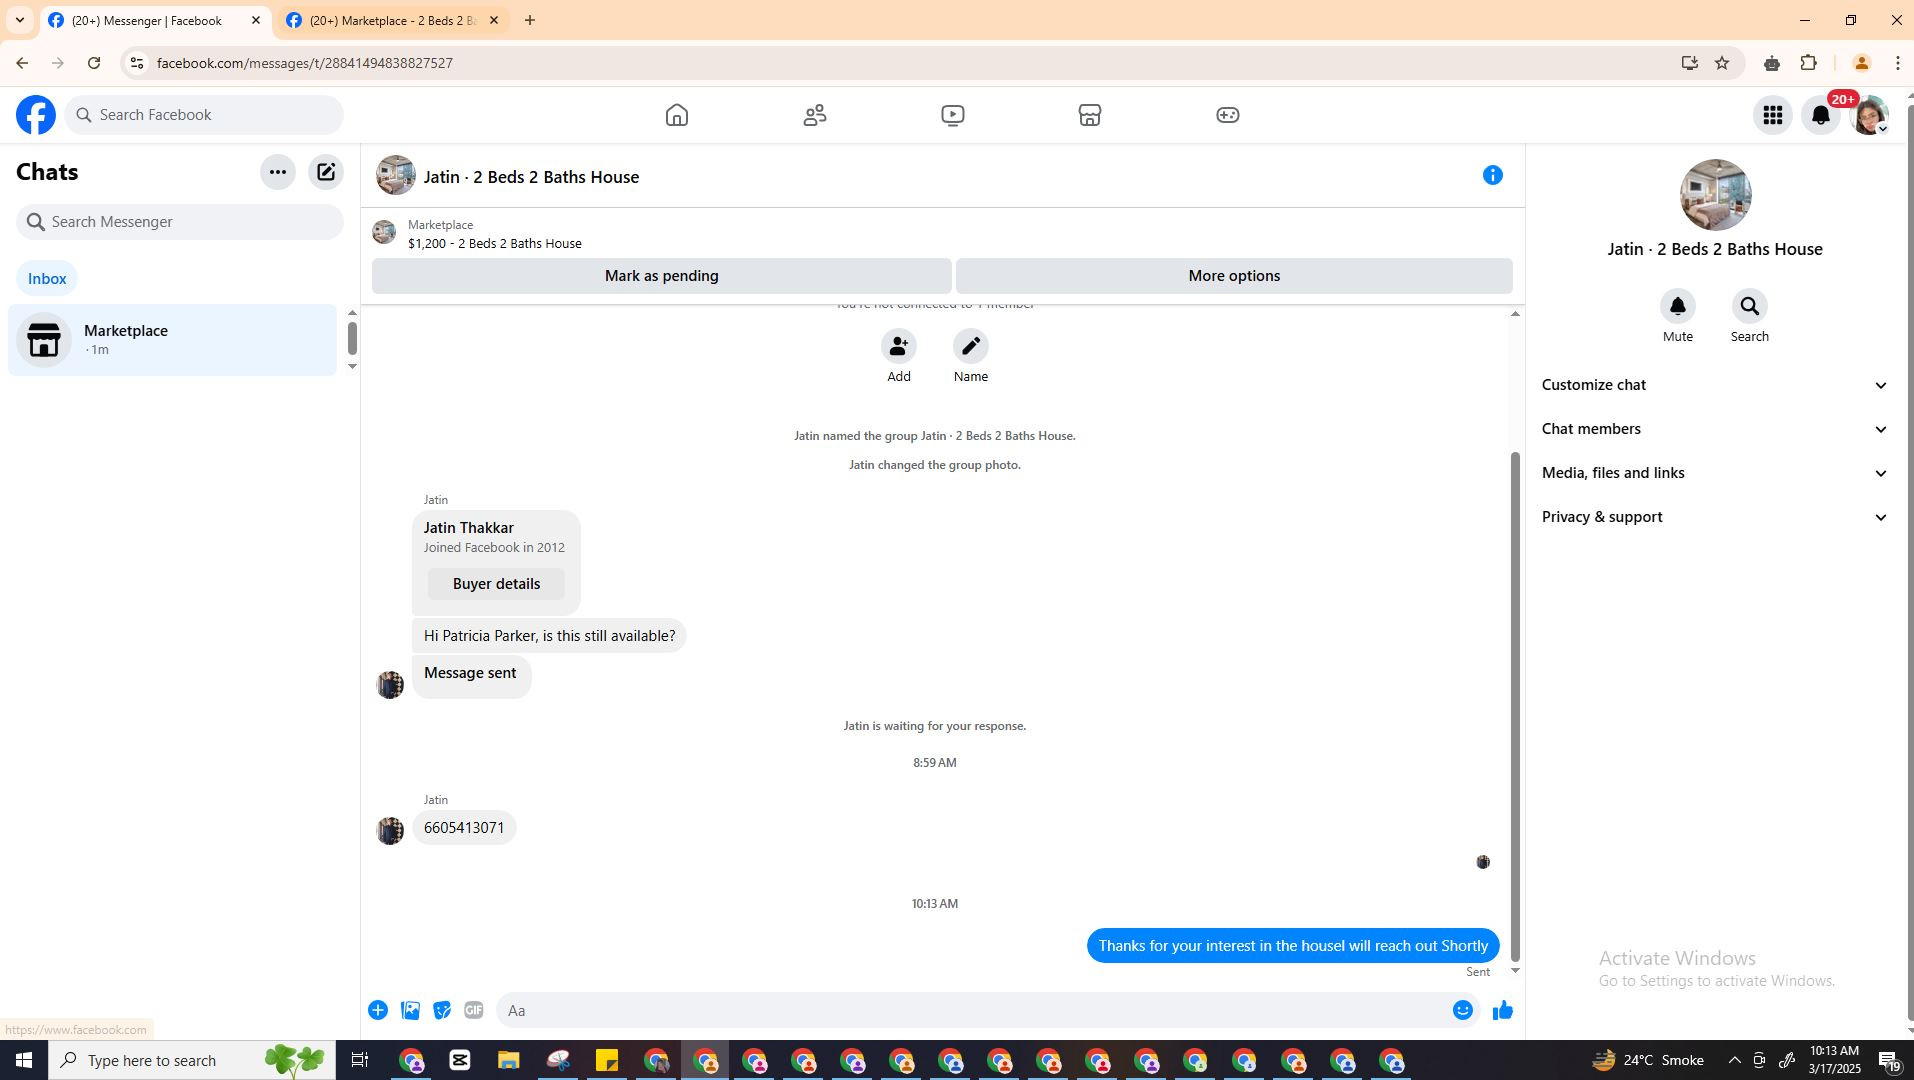This screenshot has height=1080, width=1914.
Task: Select the Inbox filter tab
Action: pyautogui.click(x=47, y=279)
